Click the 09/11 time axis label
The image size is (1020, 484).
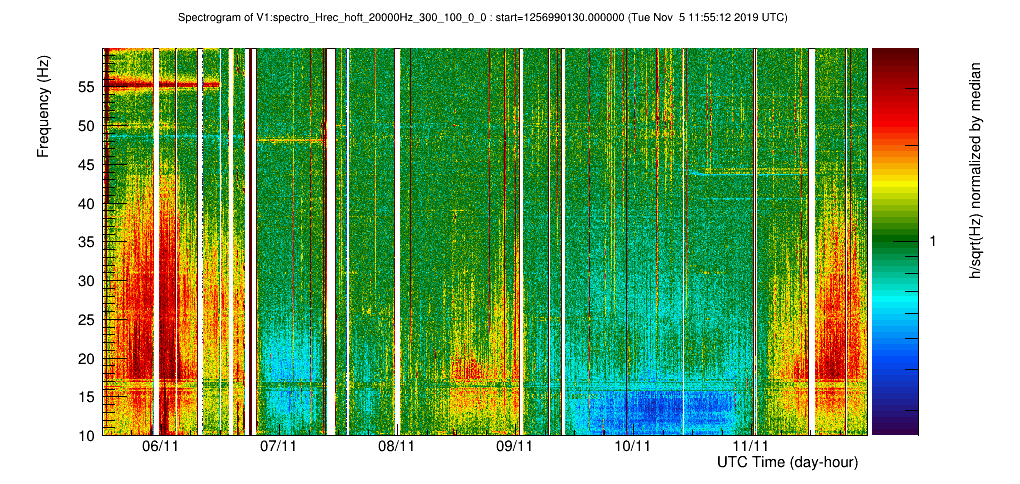pos(515,446)
